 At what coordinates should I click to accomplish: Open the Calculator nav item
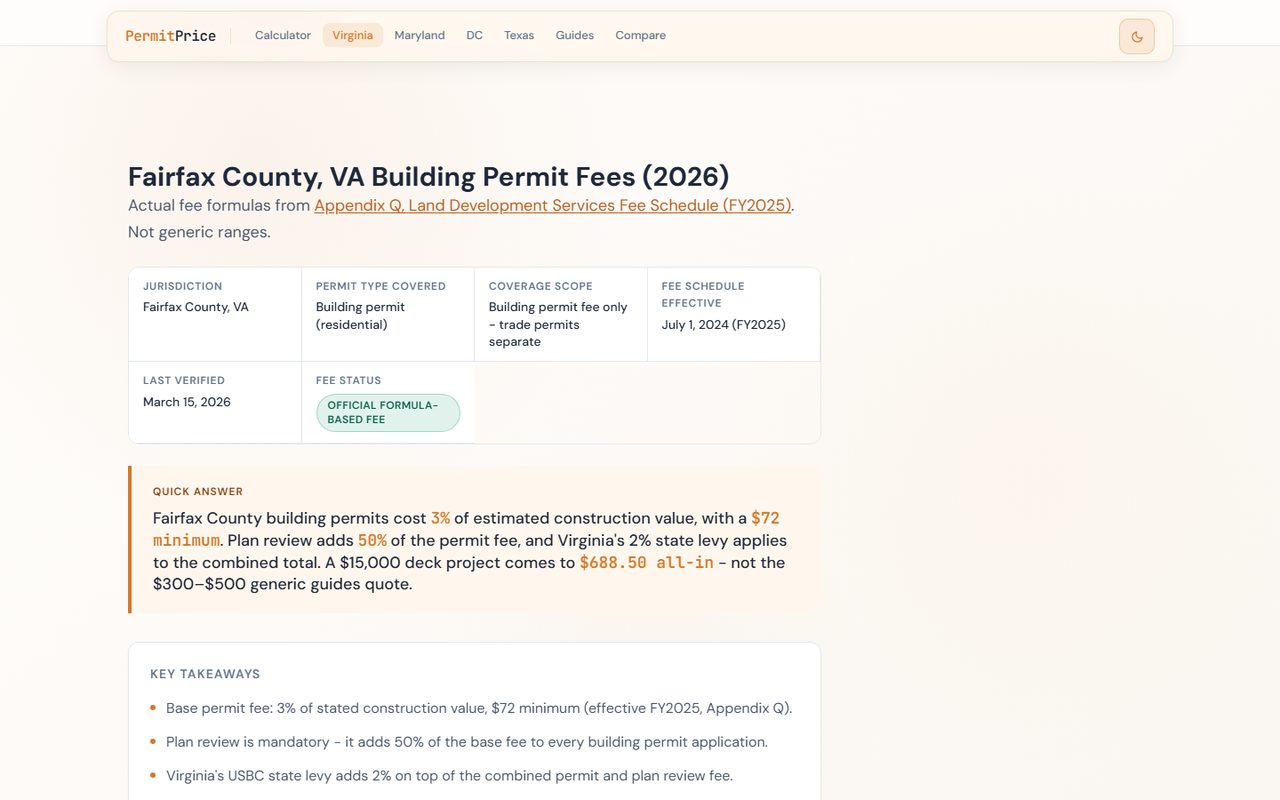(283, 35)
